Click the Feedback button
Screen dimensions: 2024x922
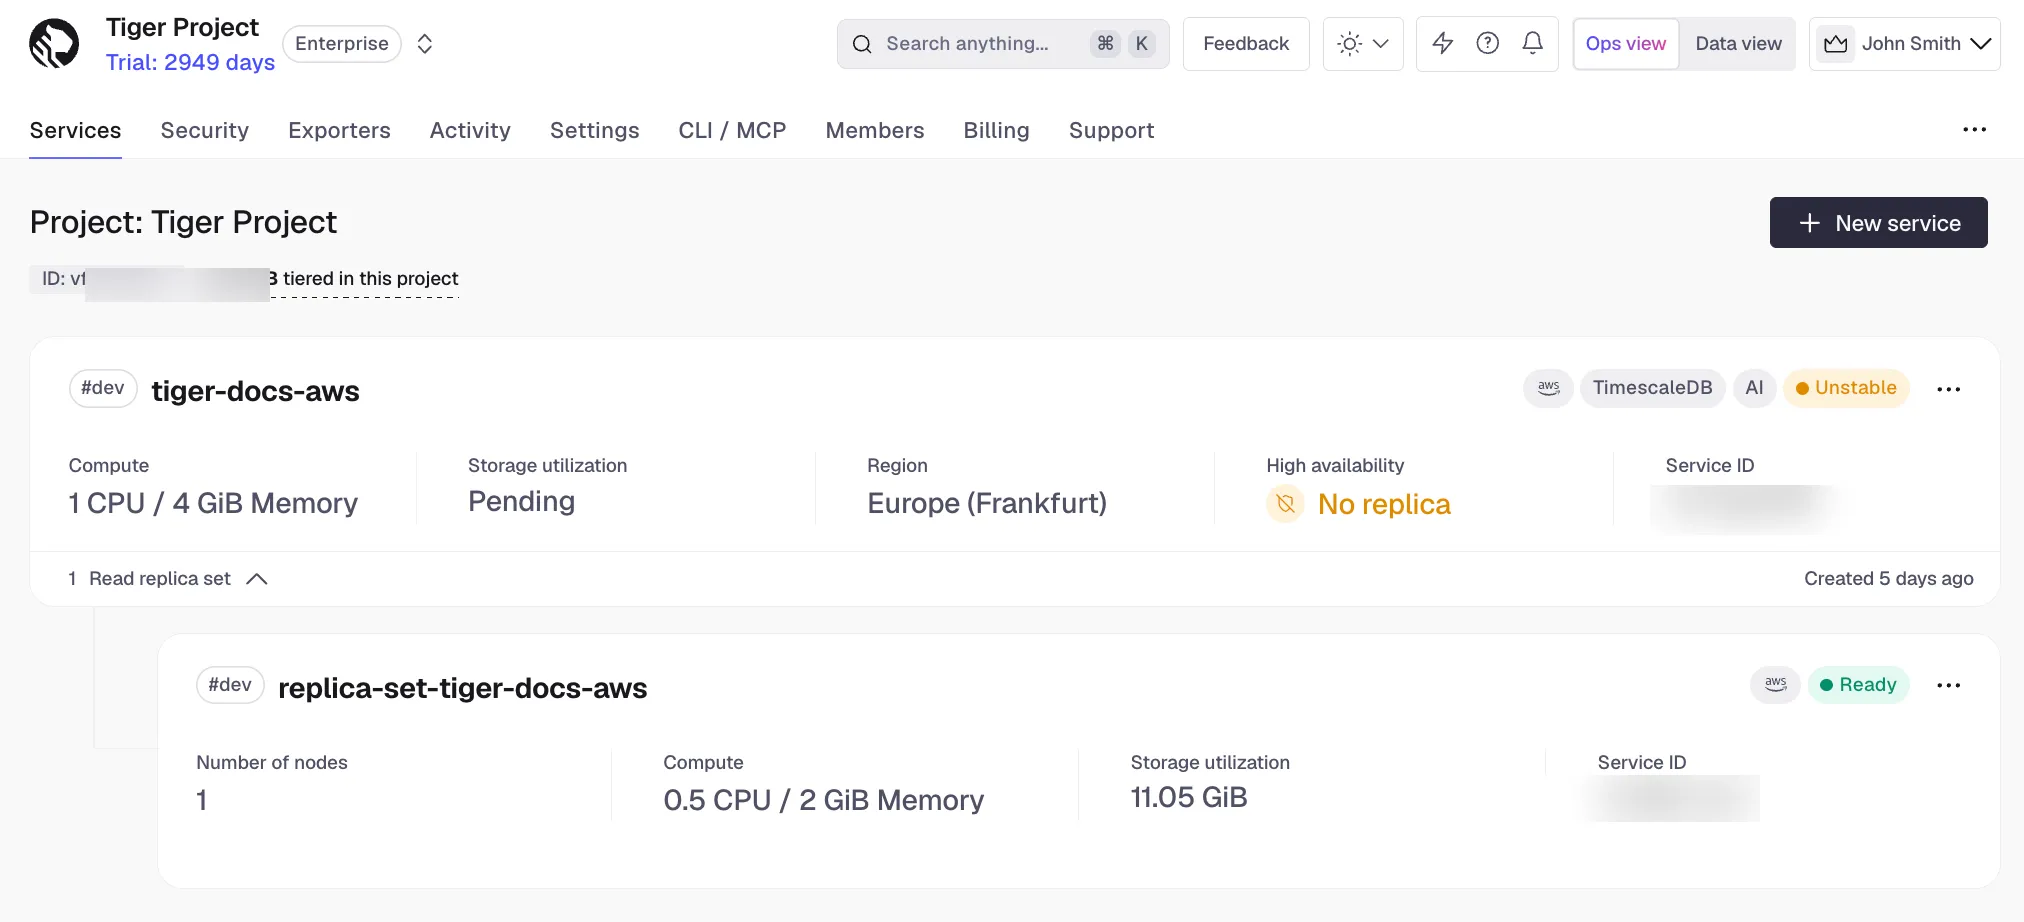(1246, 44)
